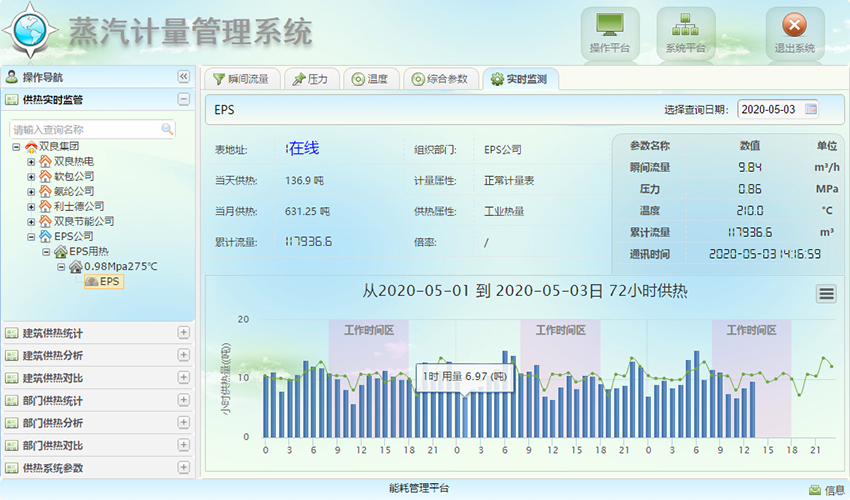Click the 请输入查询名称 search field
The image size is (850, 500).
click(x=85, y=129)
